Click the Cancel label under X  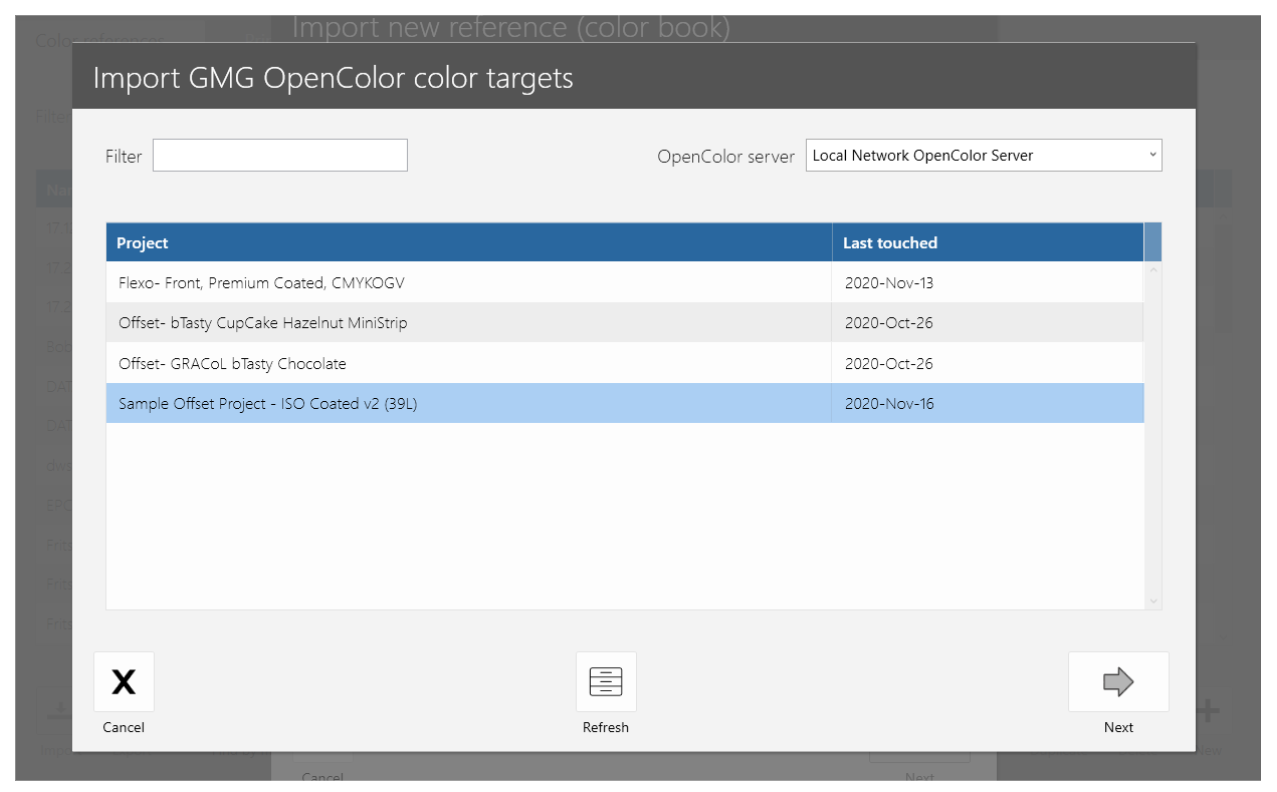point(124,727)
